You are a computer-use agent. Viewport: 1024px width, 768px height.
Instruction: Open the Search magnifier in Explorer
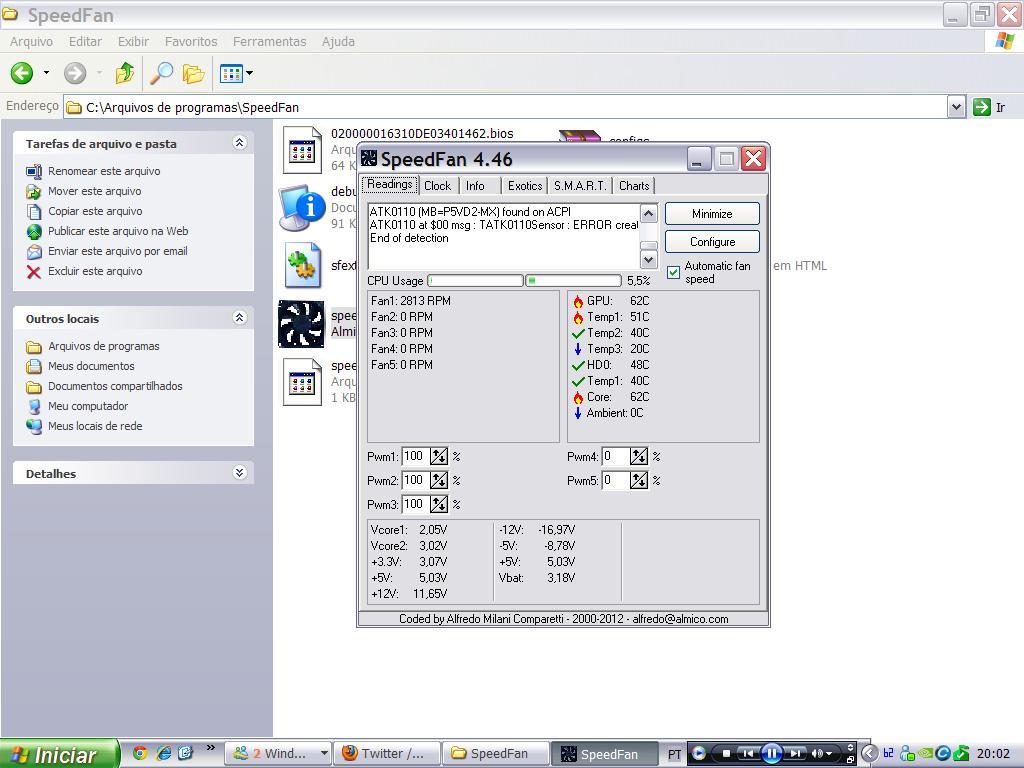pos(161,73)
